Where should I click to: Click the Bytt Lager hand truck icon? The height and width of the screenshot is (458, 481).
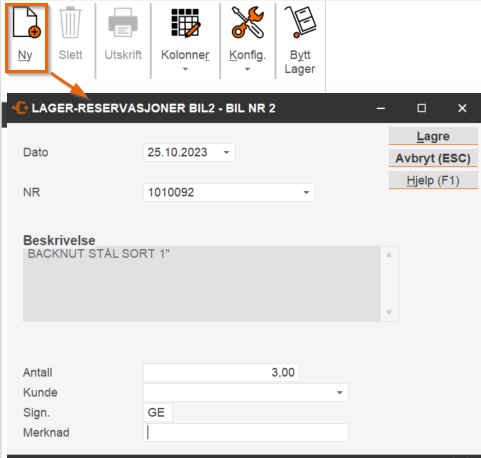(300, 22)
